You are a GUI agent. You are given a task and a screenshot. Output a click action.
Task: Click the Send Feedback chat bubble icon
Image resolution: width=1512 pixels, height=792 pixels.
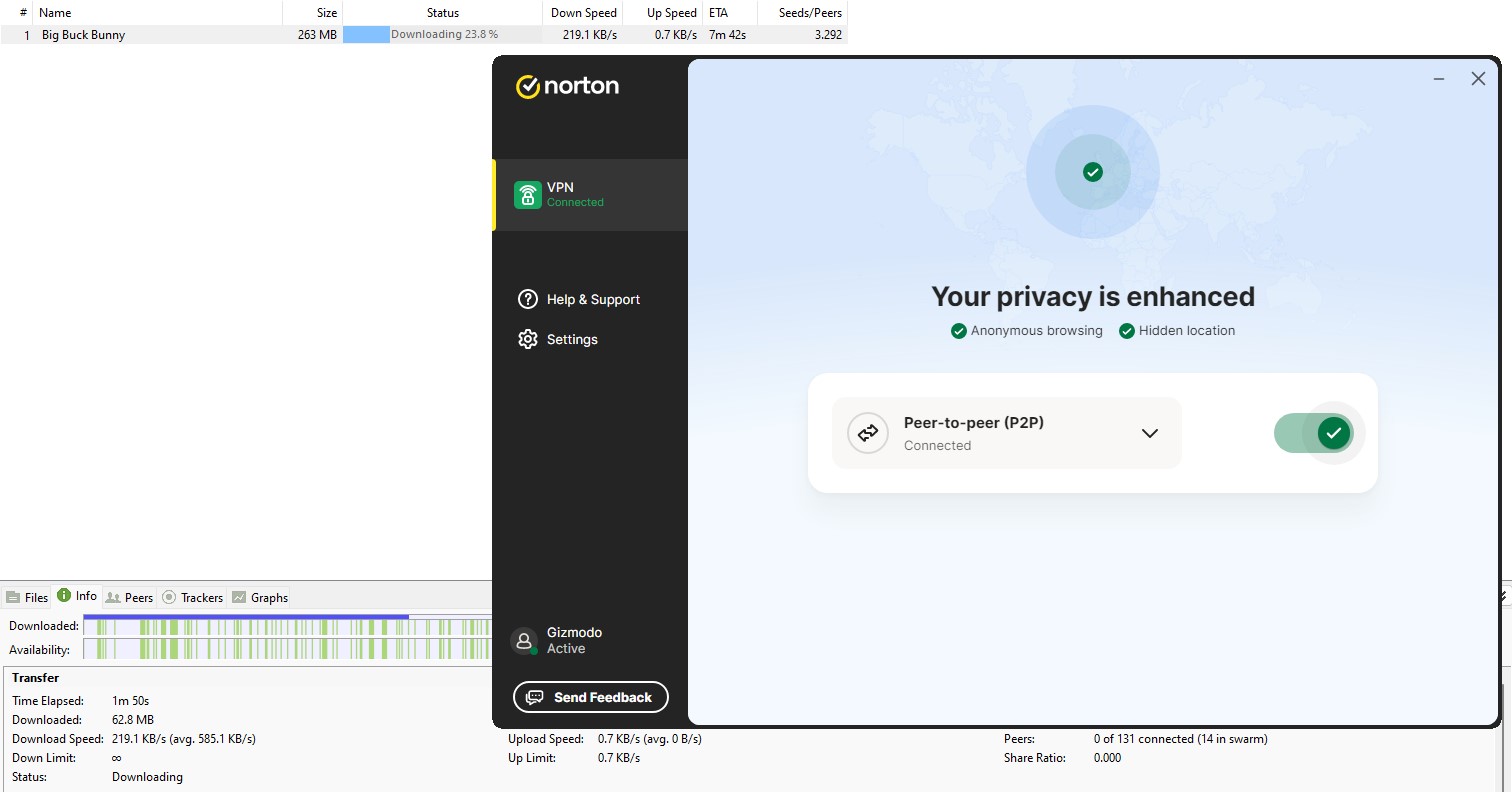(x=534, y=697)
